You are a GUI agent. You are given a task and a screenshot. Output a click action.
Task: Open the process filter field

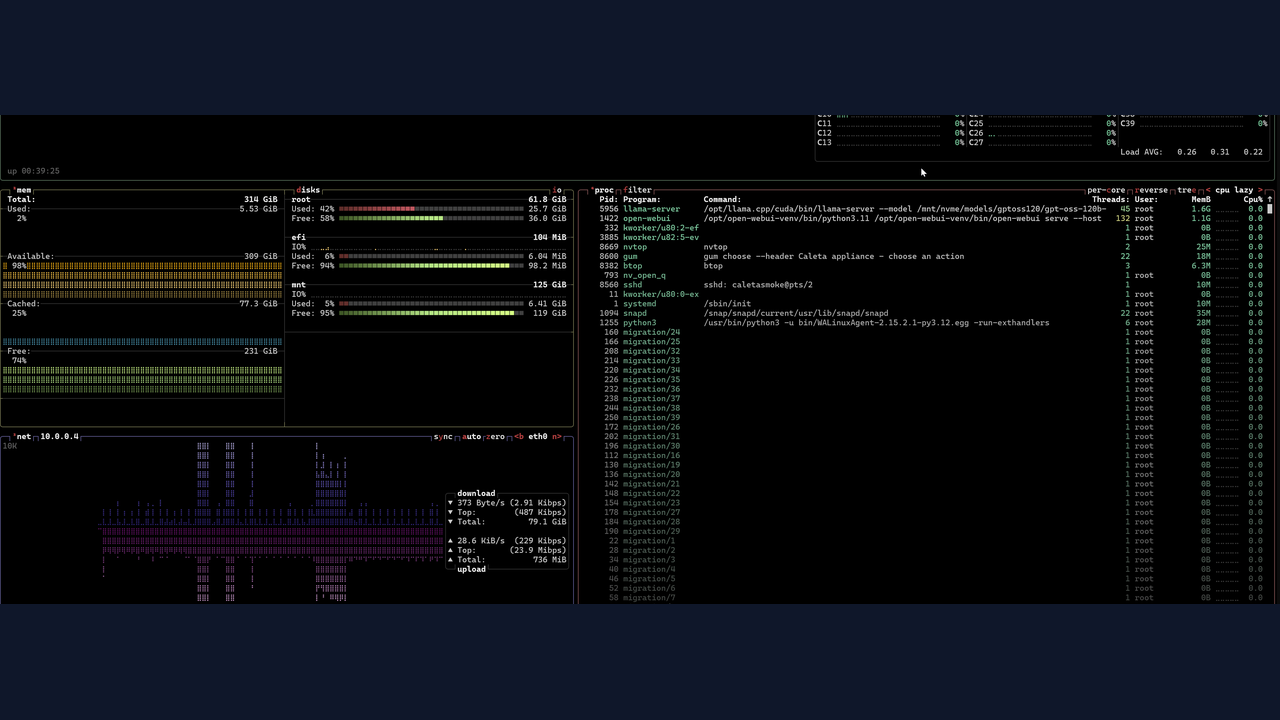pyautogui.click(x=637, y=190)
